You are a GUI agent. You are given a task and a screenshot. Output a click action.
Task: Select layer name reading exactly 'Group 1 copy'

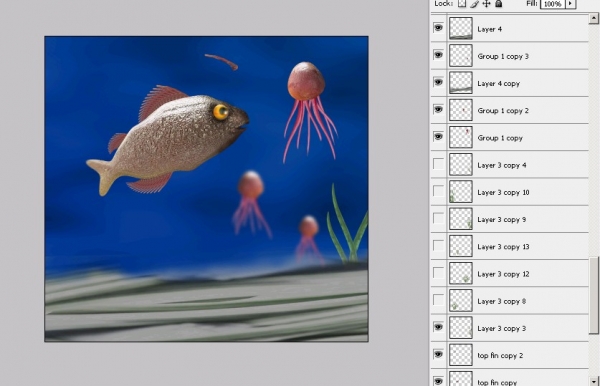pyautogui.click(x=500, y=138)
